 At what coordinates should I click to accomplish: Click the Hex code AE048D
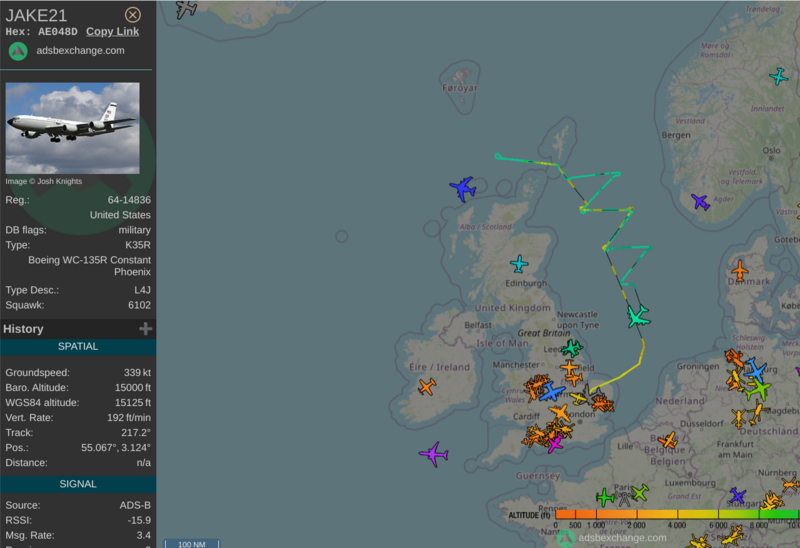click(58, 32)
